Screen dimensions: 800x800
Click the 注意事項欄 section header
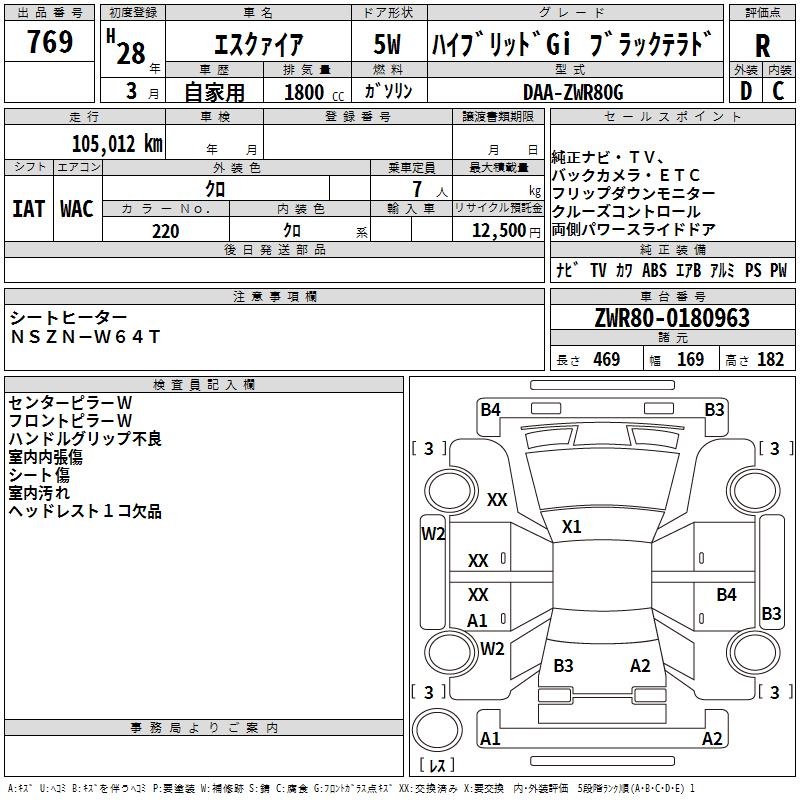[274, 297]
